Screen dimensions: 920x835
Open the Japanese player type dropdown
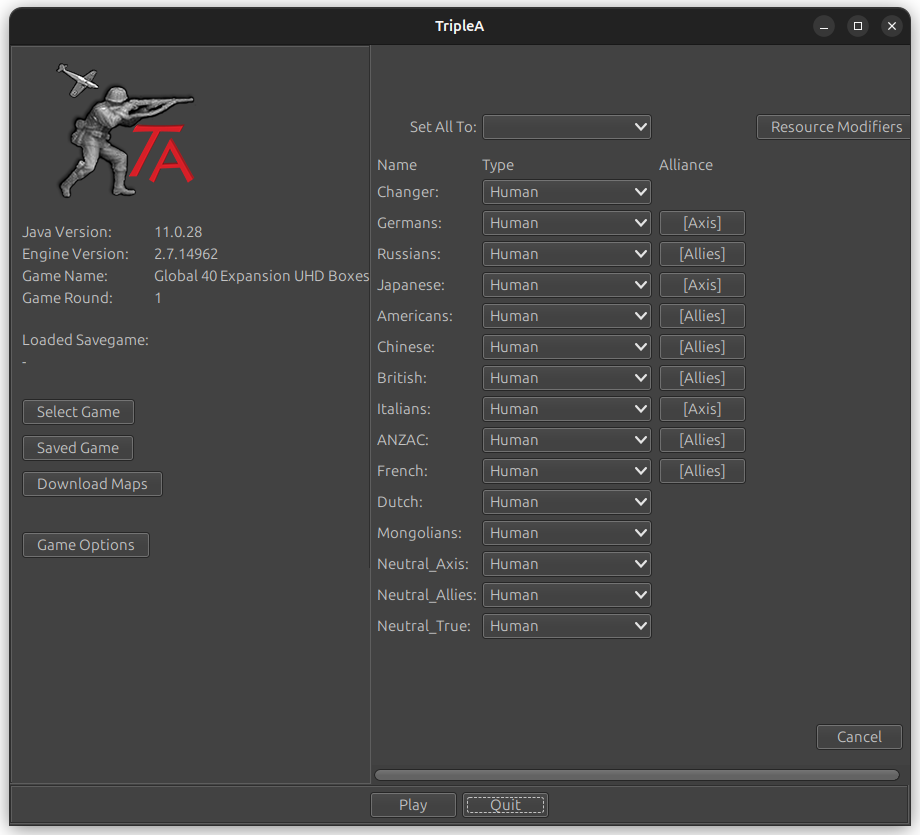pyautogui.click(x=566, y=285)
